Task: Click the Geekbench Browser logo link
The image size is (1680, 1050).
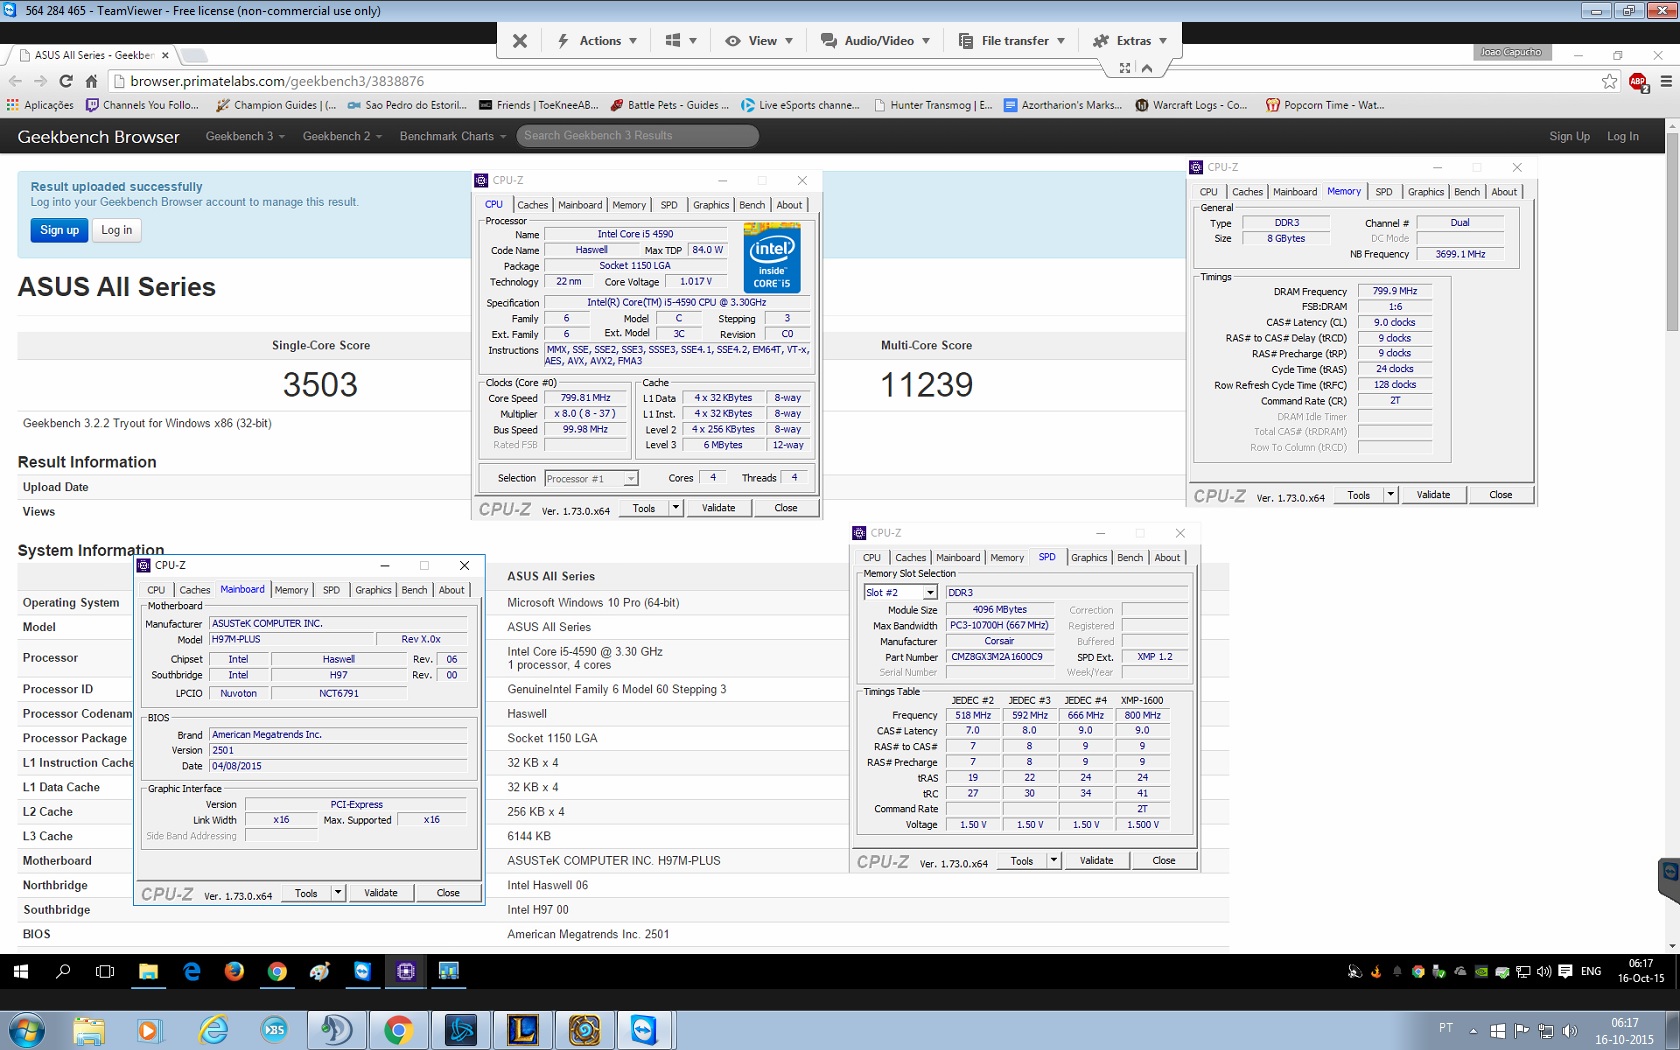Action: 98,137
